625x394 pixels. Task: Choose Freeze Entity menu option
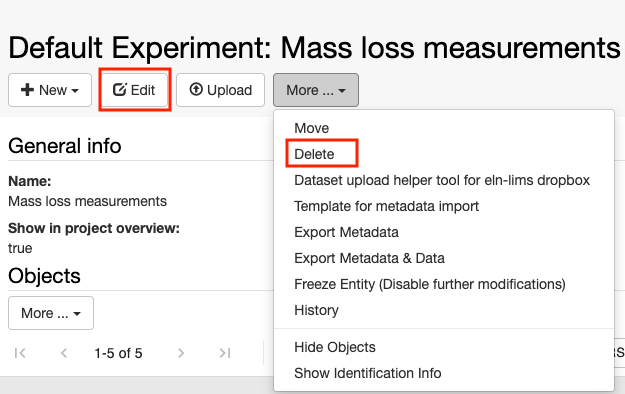coord(430,284)
